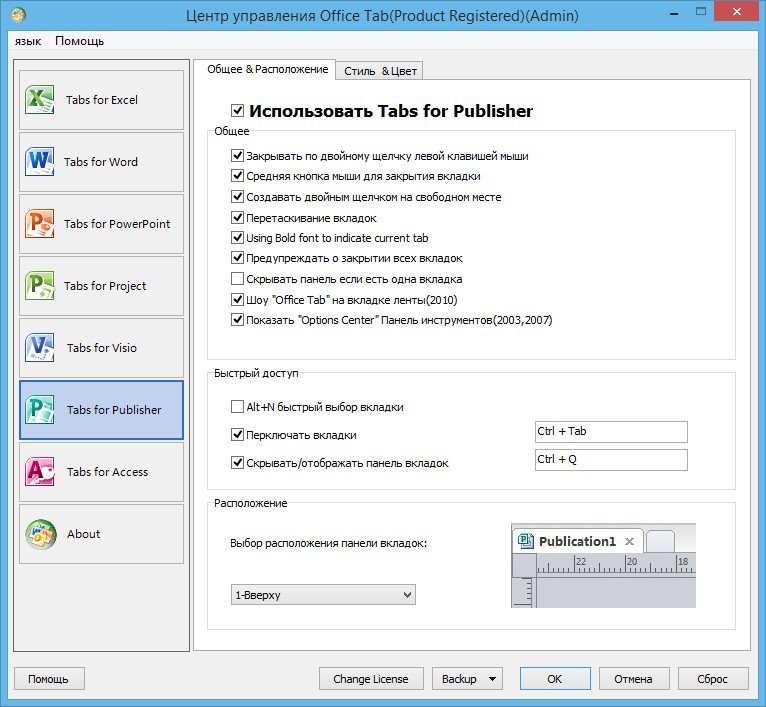Toggle Alt+N быстрый выбор вкладки checkbox
The width and height of the screenshot is (766, 707).
coord(237,407)
